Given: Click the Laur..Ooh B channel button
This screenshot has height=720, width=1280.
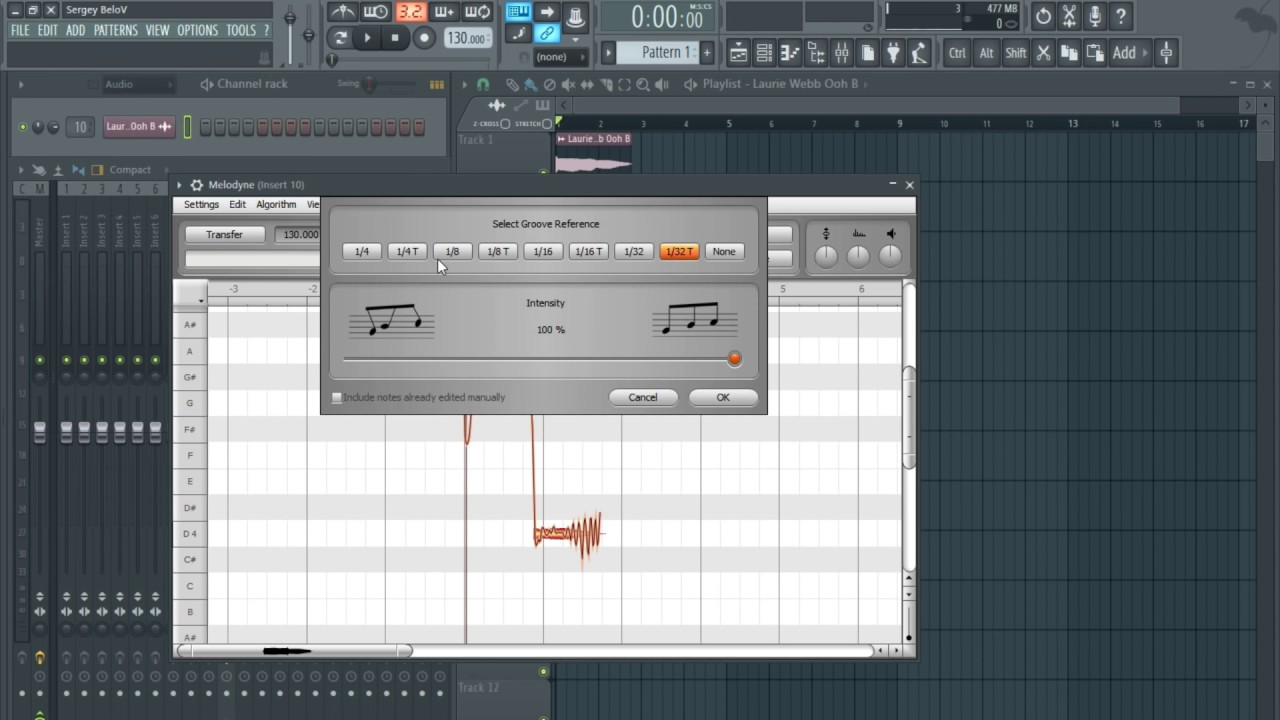Looking at the screenshot, I should [x=139, y=126].
